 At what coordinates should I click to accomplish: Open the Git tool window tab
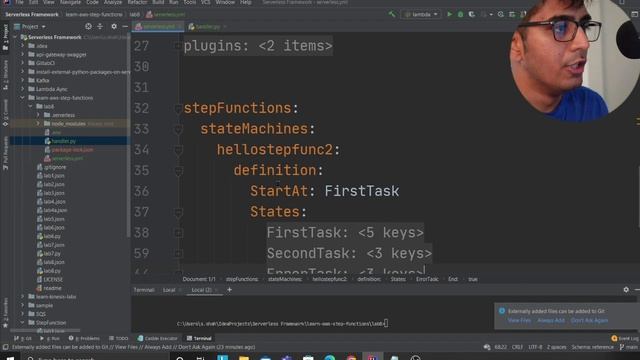coord(23,338)
